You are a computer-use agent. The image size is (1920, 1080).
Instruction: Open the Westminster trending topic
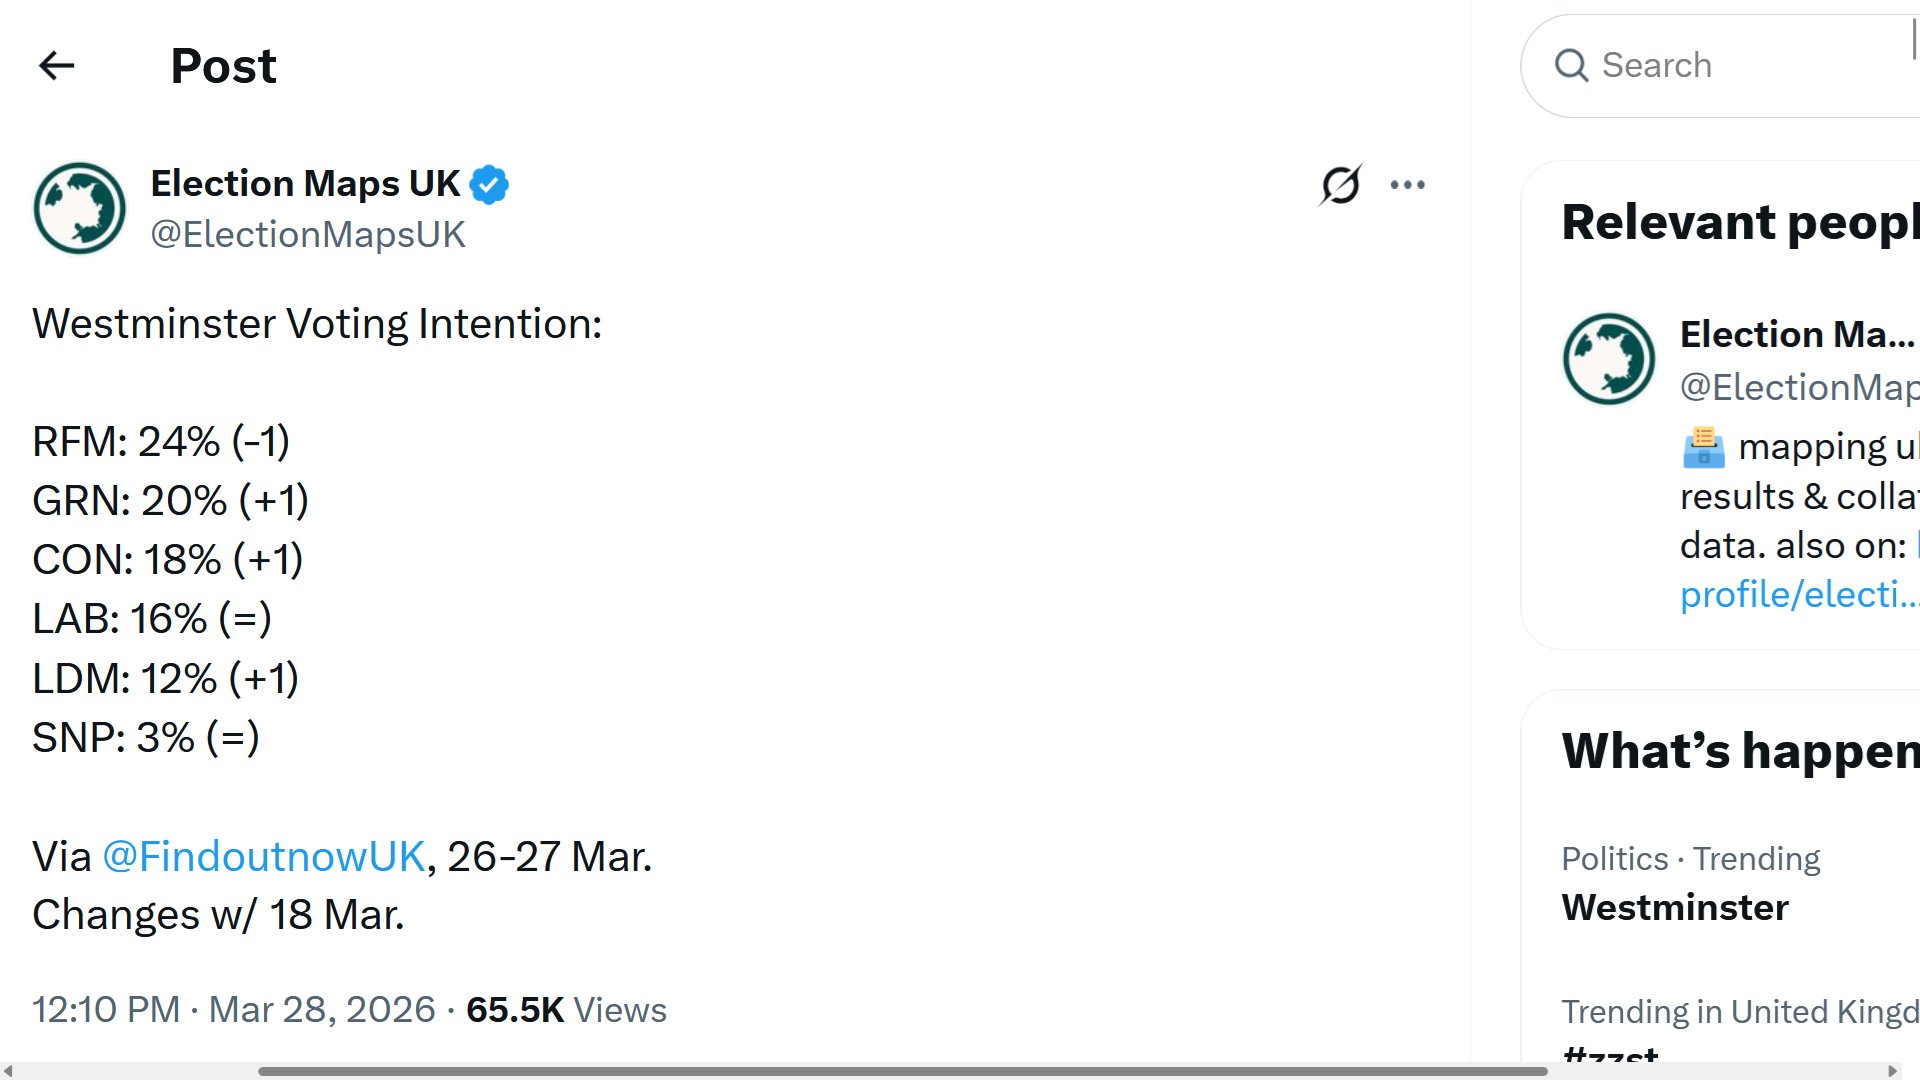point(1675,907)
